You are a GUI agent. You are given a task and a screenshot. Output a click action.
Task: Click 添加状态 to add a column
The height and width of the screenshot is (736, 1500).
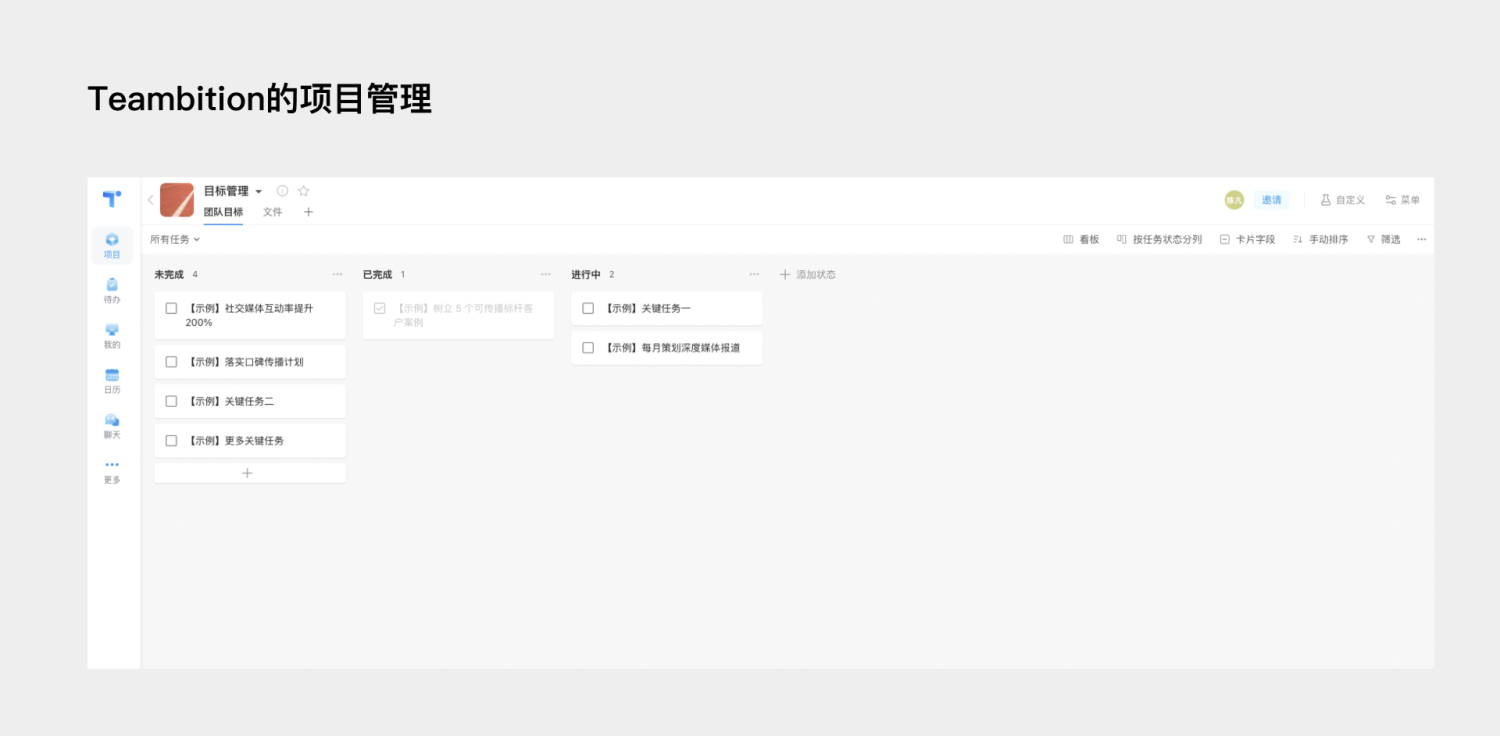pos(807,274)
